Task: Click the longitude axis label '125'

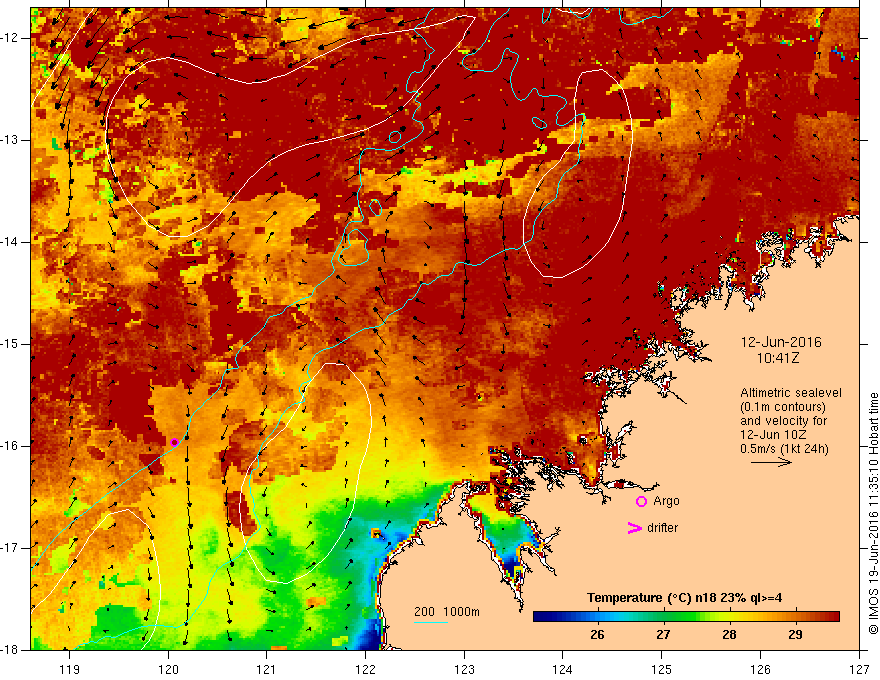Action: tap(662, 669)
